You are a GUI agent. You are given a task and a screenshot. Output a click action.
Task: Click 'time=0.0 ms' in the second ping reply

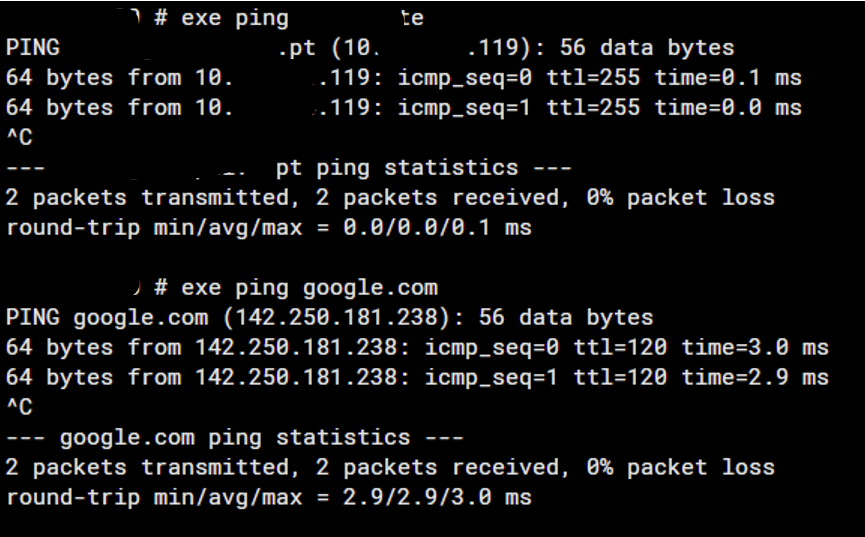[x=728, y=108]
